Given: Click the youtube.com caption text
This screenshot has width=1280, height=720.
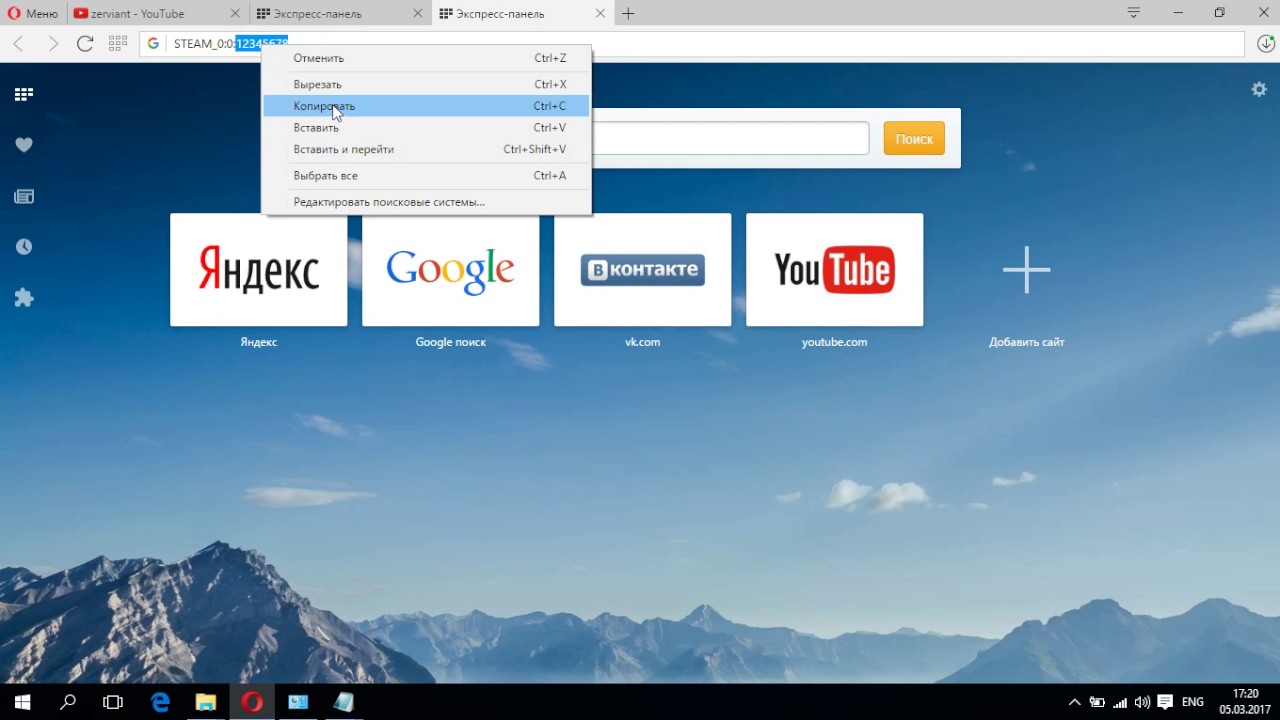Looking at the screenshot, I should tap(835, 342).
